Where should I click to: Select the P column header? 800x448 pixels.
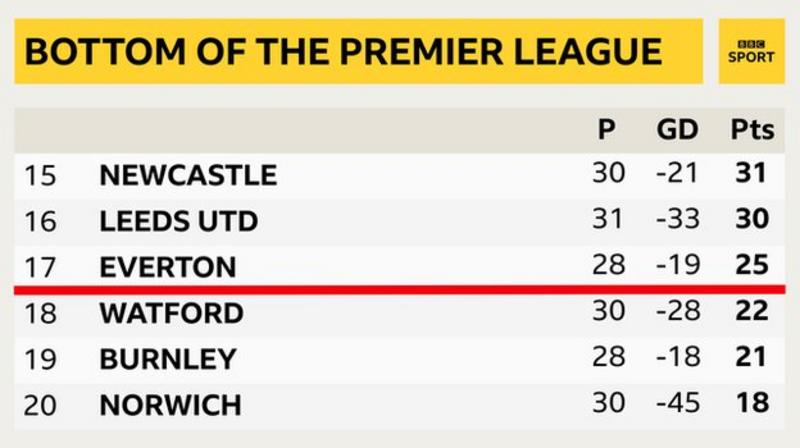pyautogui.click(x=606, y=129)
